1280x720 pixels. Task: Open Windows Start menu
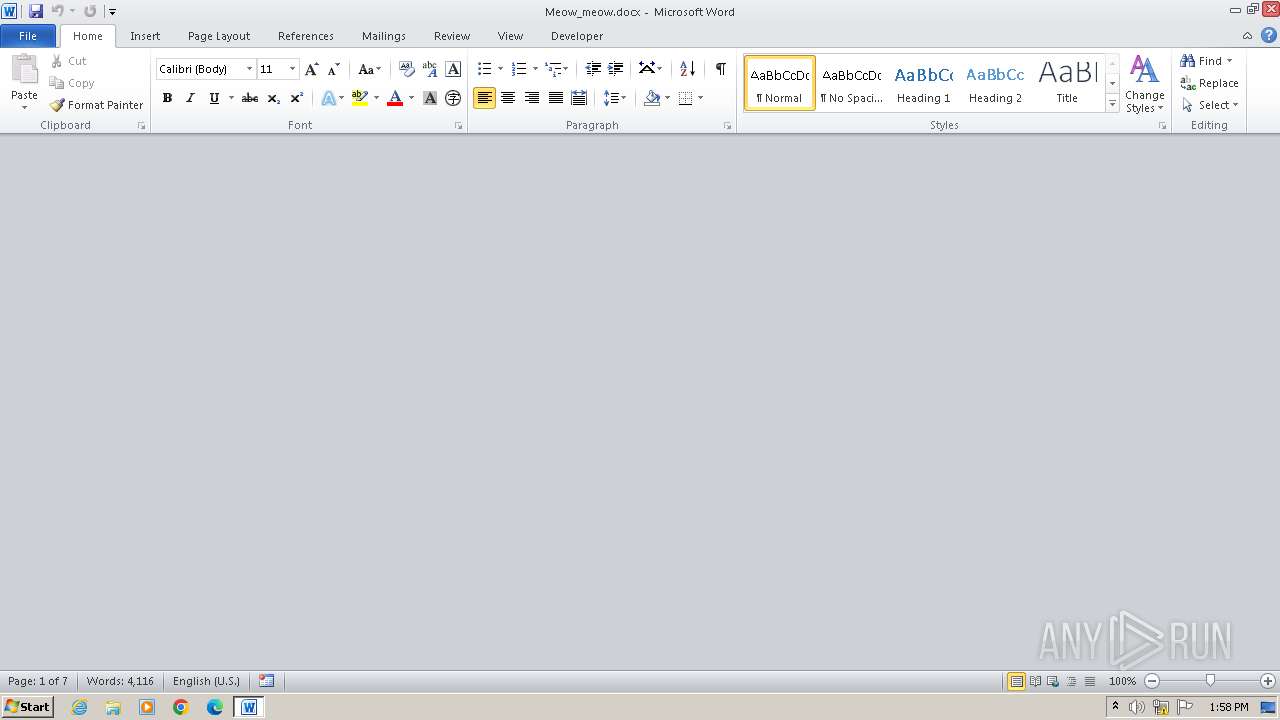(27, 706)
